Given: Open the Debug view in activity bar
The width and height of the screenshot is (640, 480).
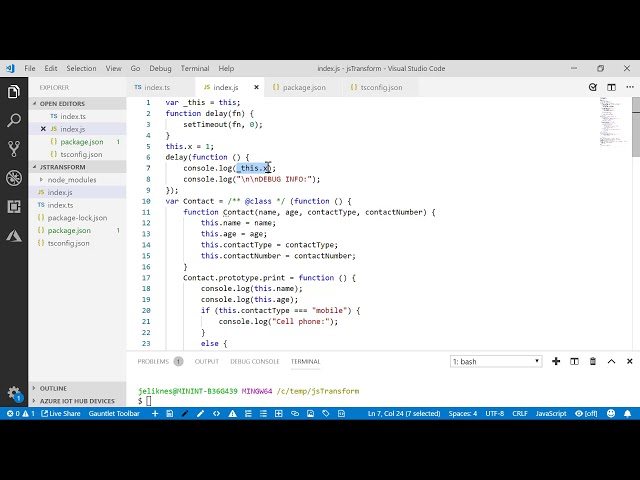Looking at the screenshot, I should click(x=13, y=178).
